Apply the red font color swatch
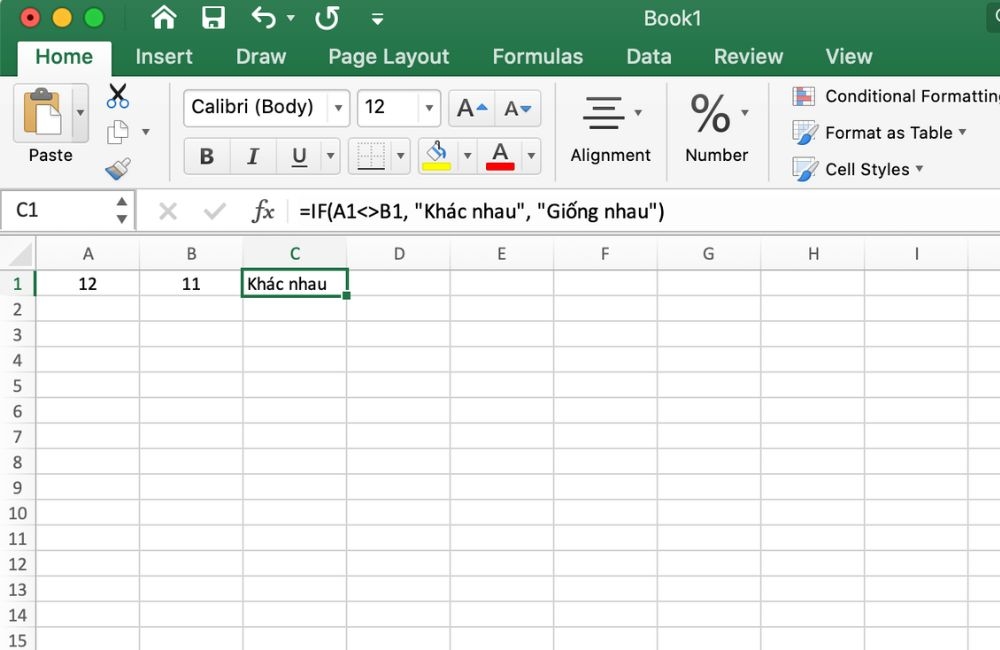 click(x=500, y=156)
